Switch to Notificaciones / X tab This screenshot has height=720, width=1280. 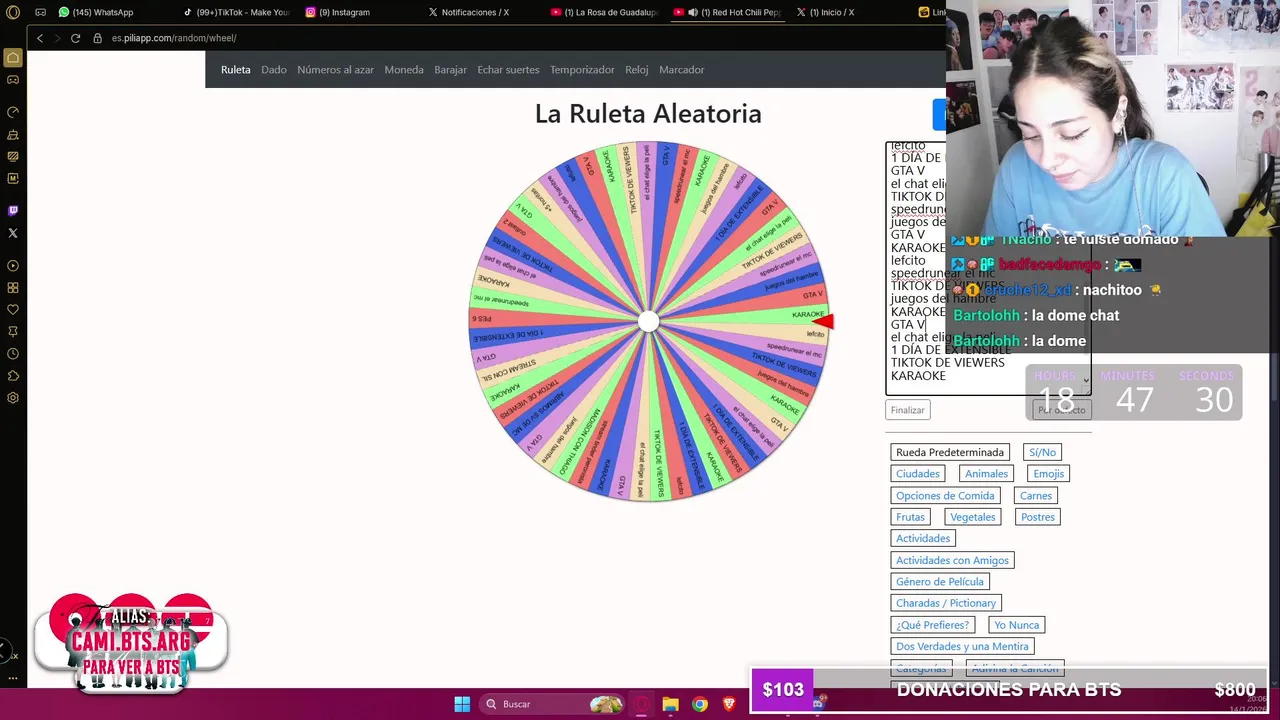pos(468,12)
